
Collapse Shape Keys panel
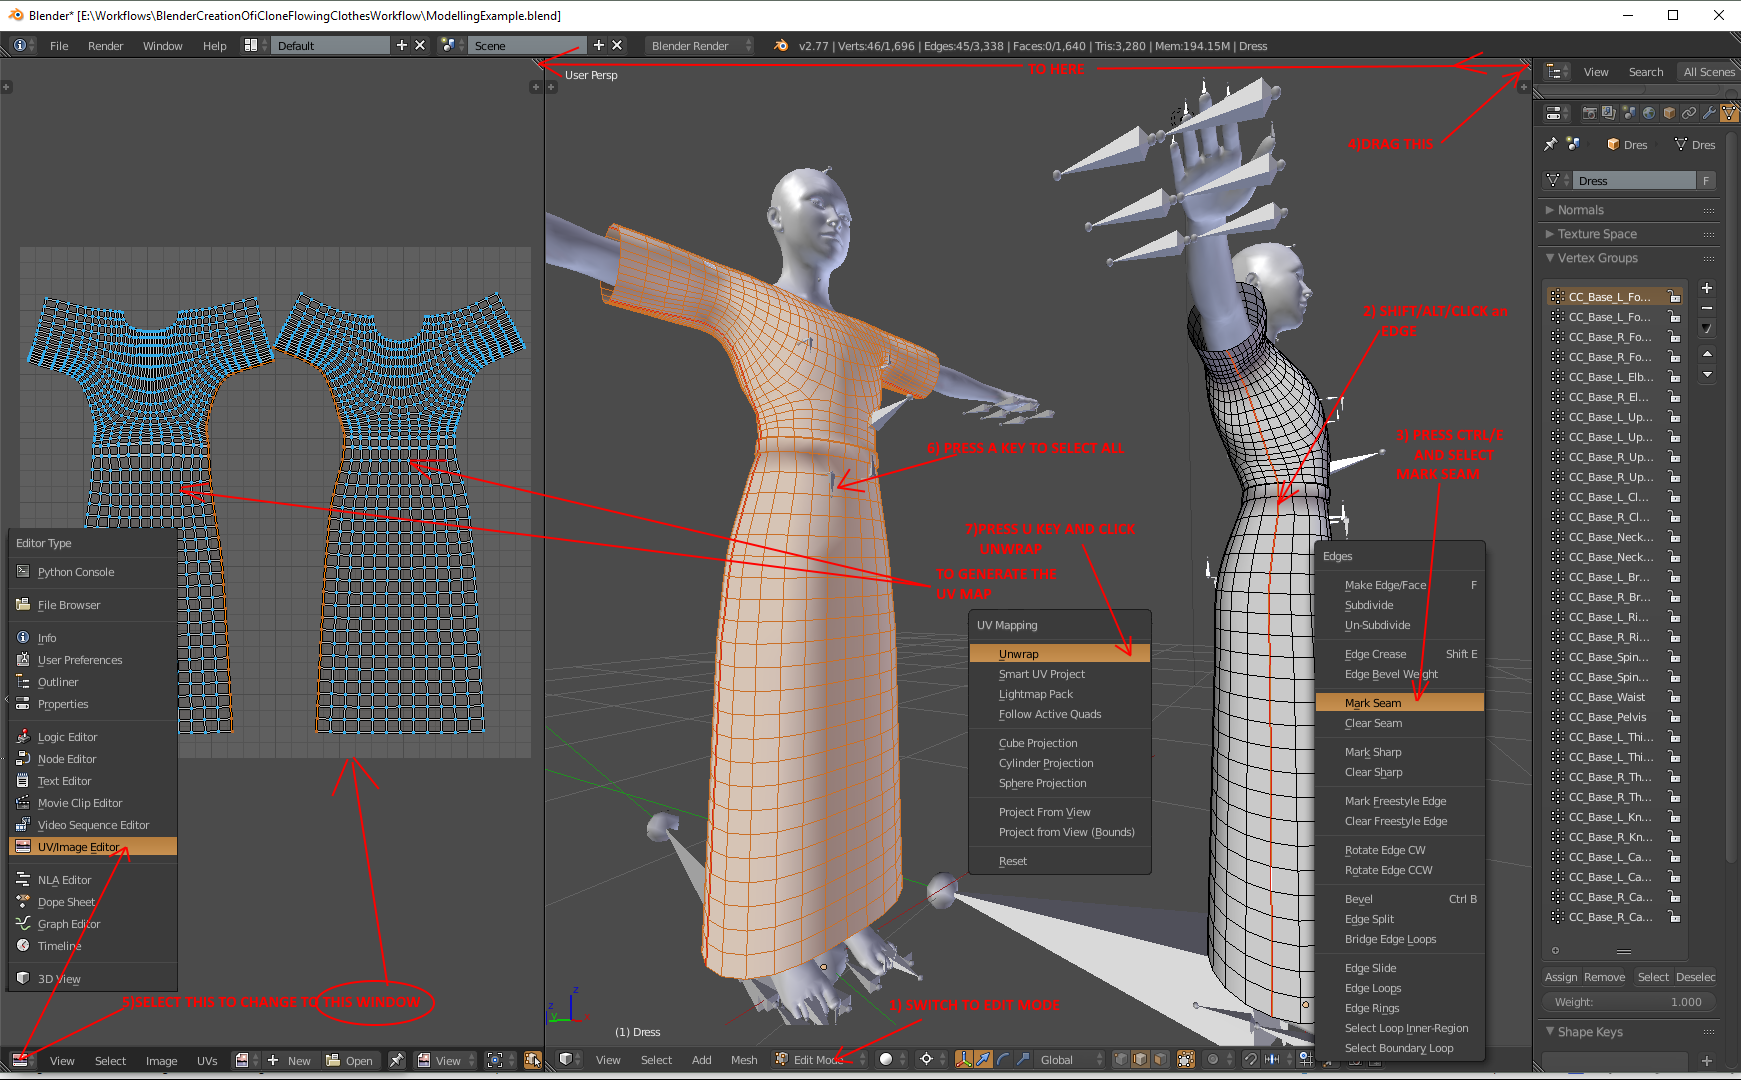1629,1032
